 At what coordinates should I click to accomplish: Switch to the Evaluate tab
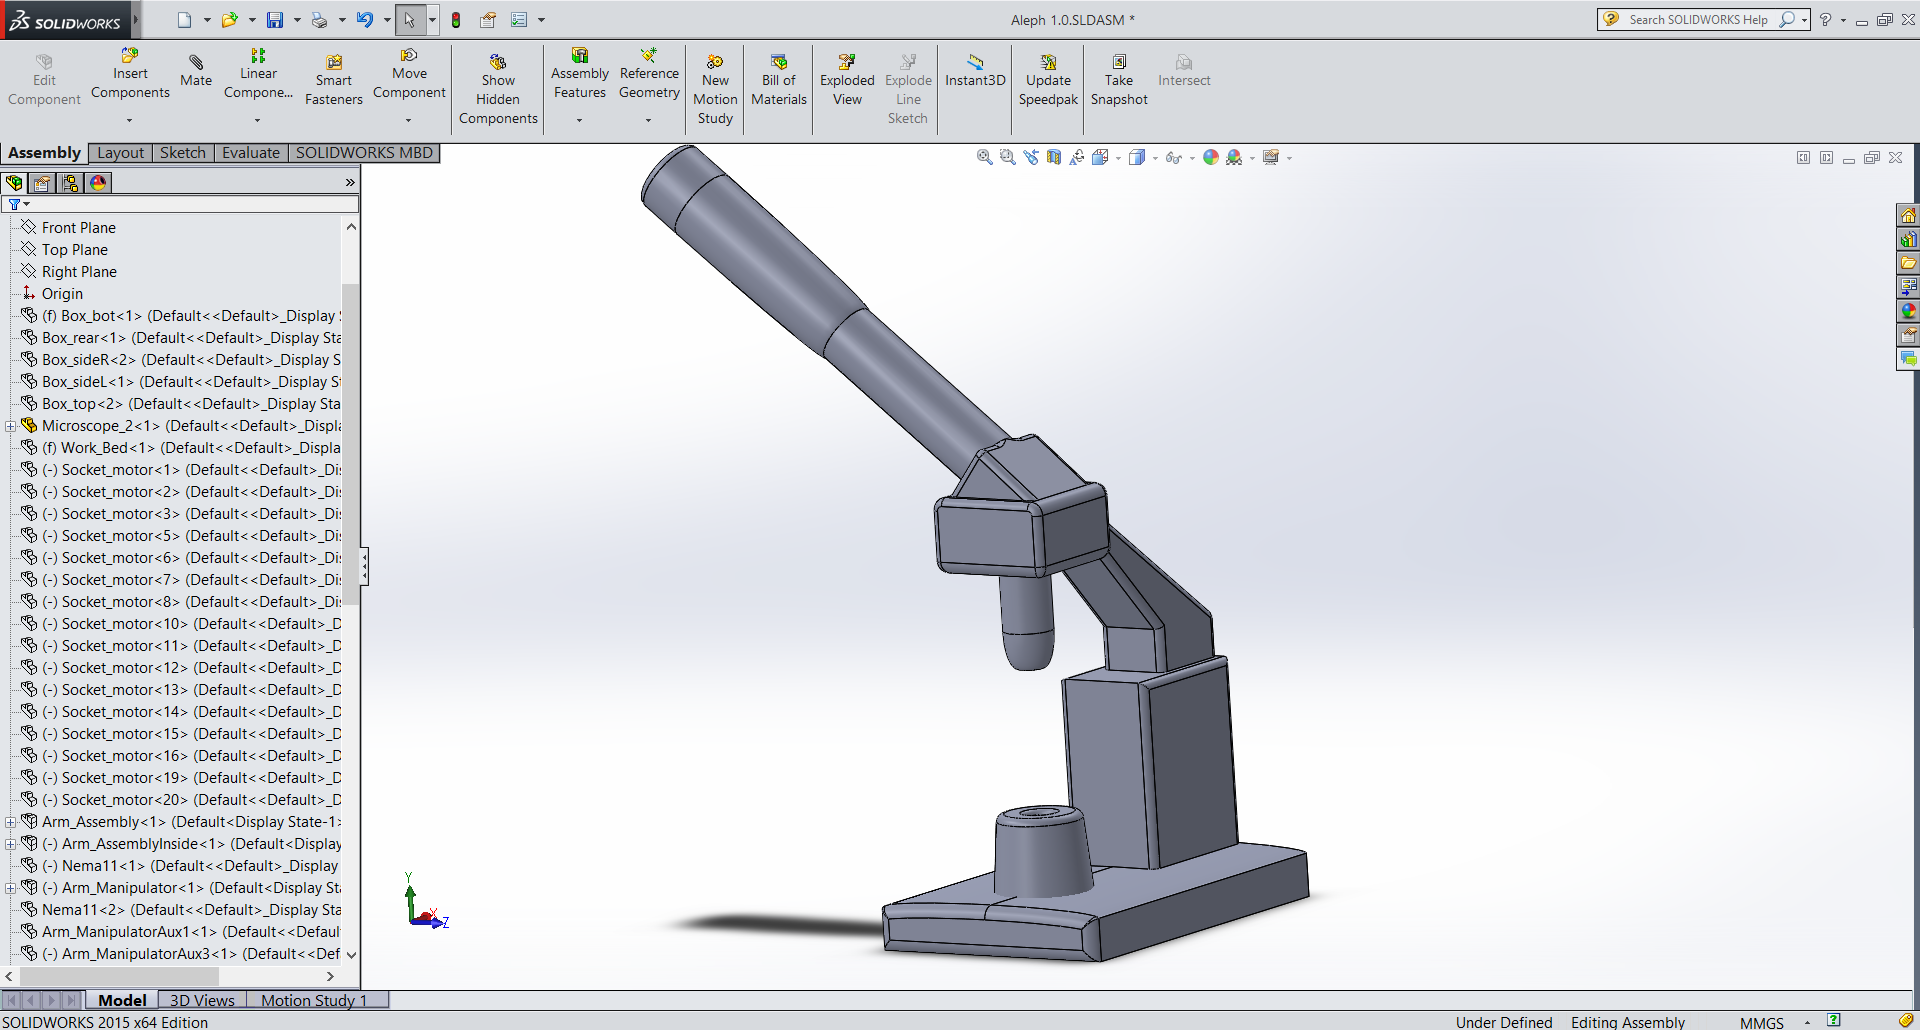(x=251, y=153)
